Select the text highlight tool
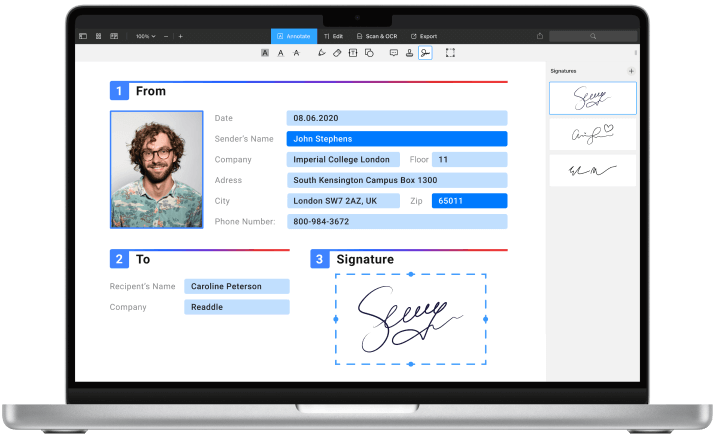Viewport: 715px width, 438px height. click(265, 52)
